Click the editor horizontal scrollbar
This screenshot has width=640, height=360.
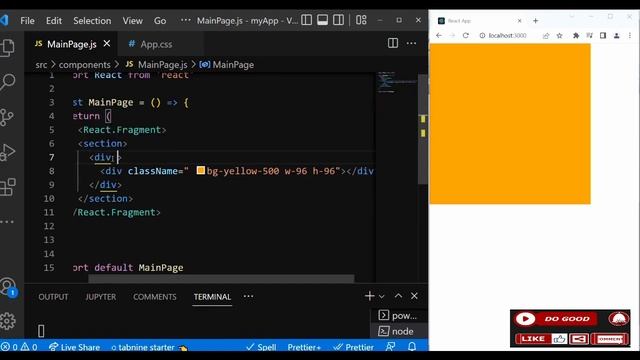pyautogui.click(x=221, y=278)
